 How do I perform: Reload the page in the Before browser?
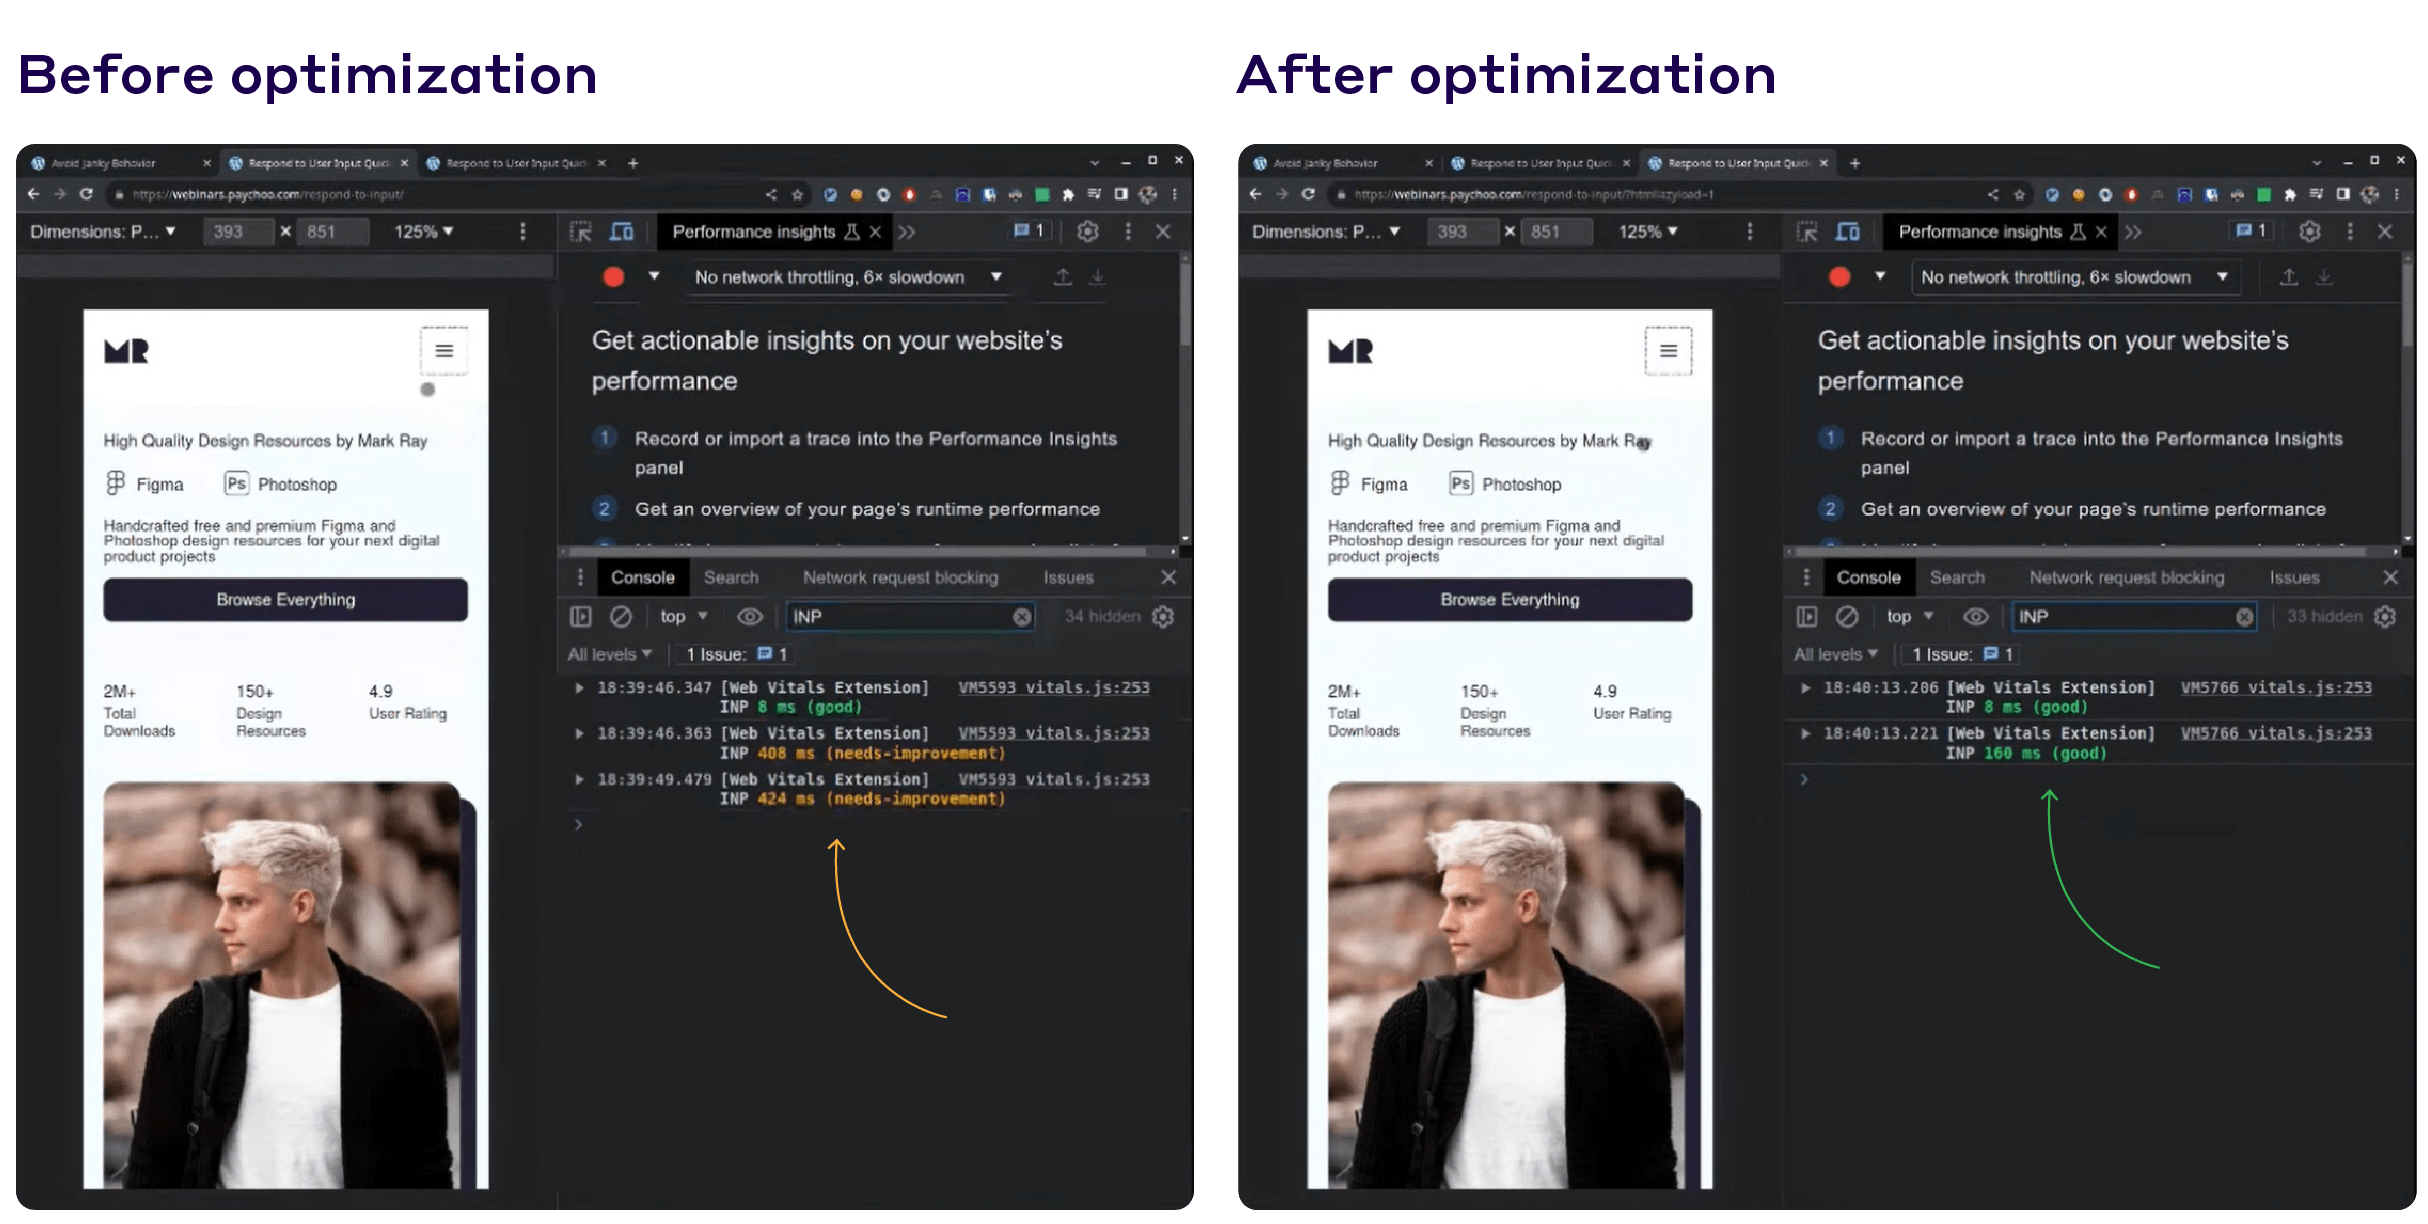tap(86, 194)
